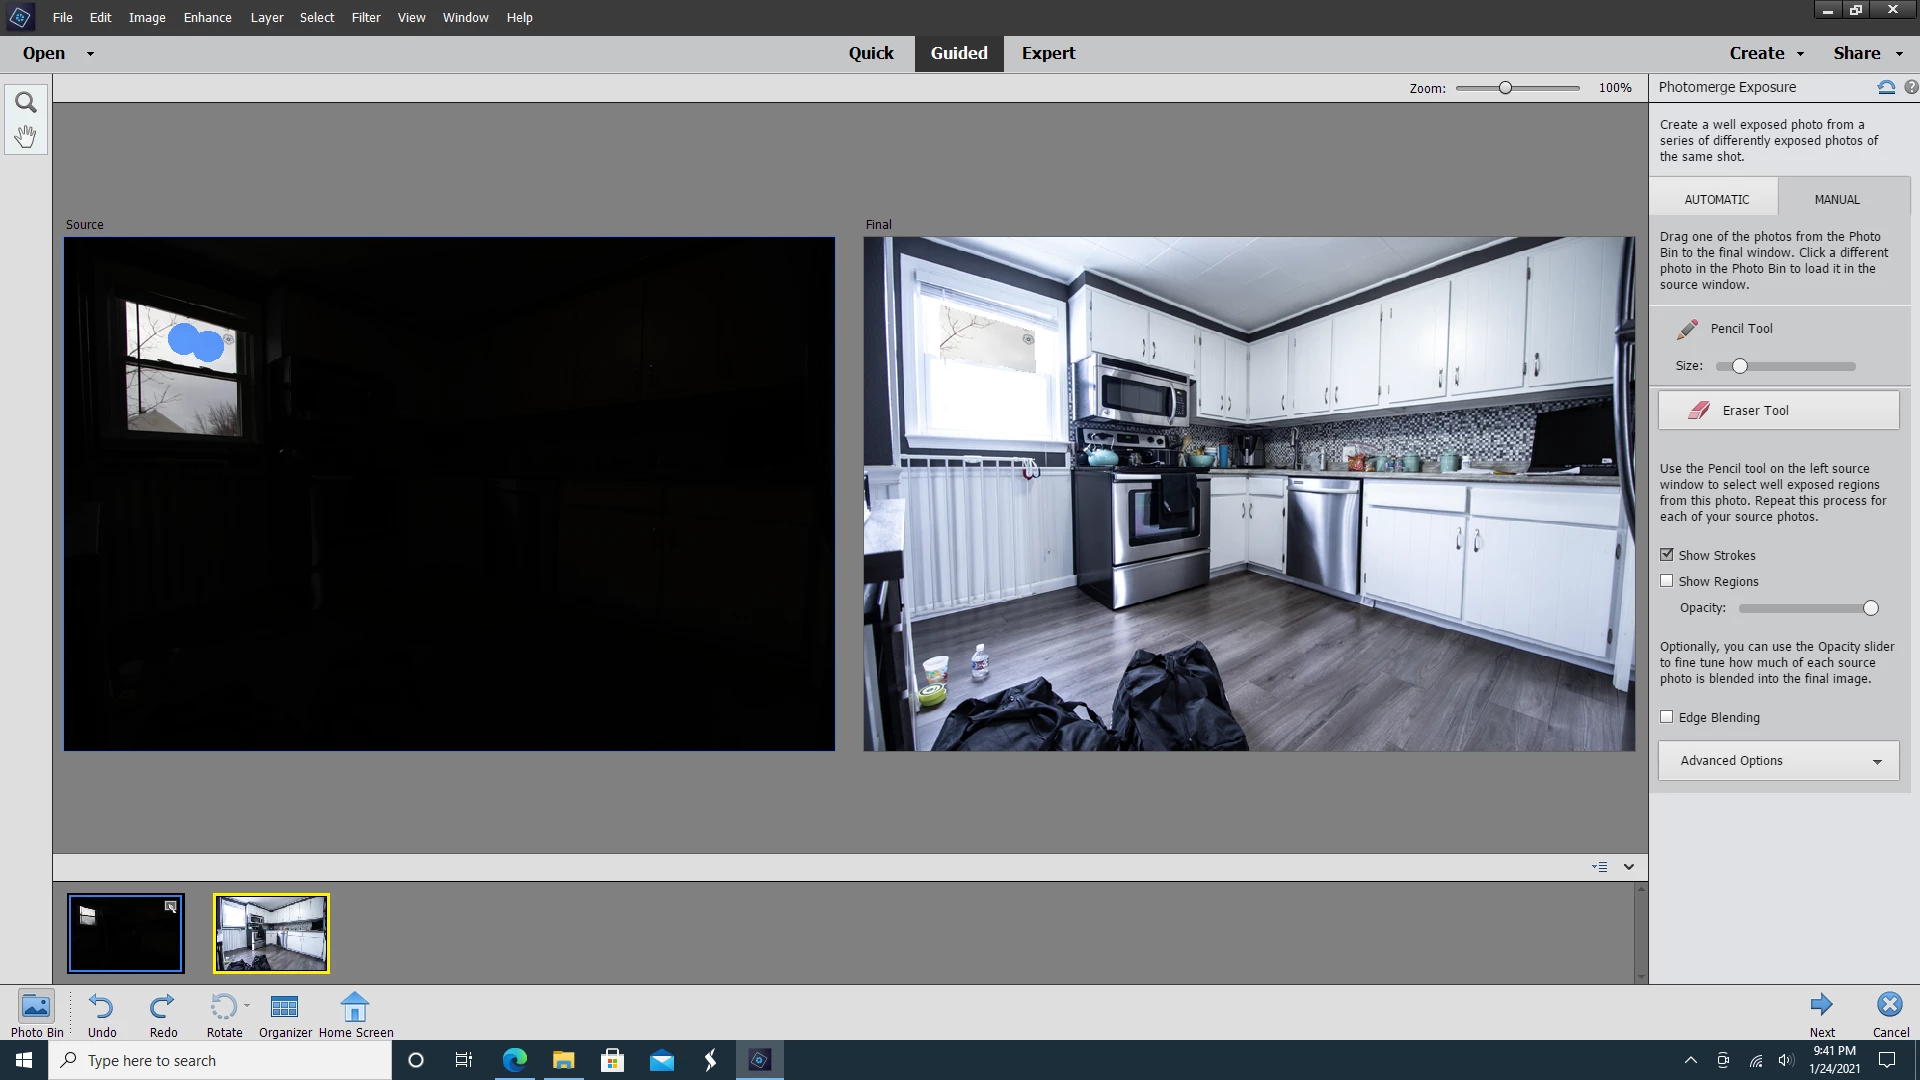Screen dimensions: 1920x1080
Task: Go to Home Screen
Action: click(355, 1007)
